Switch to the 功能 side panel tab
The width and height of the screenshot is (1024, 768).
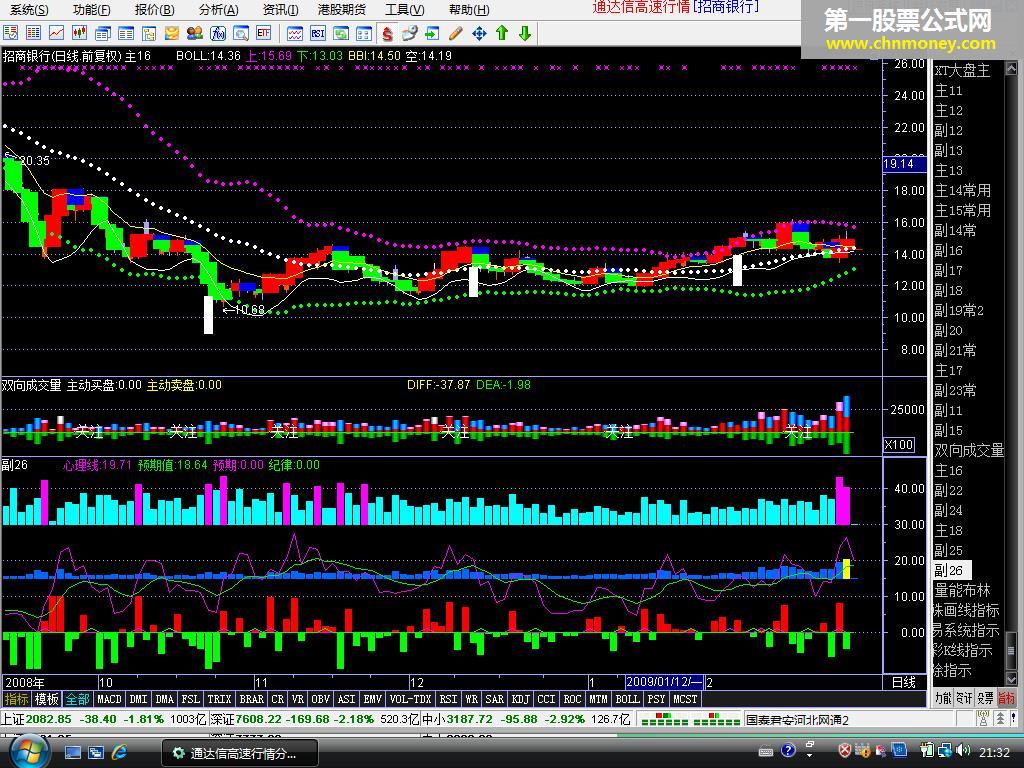point(943,698)
